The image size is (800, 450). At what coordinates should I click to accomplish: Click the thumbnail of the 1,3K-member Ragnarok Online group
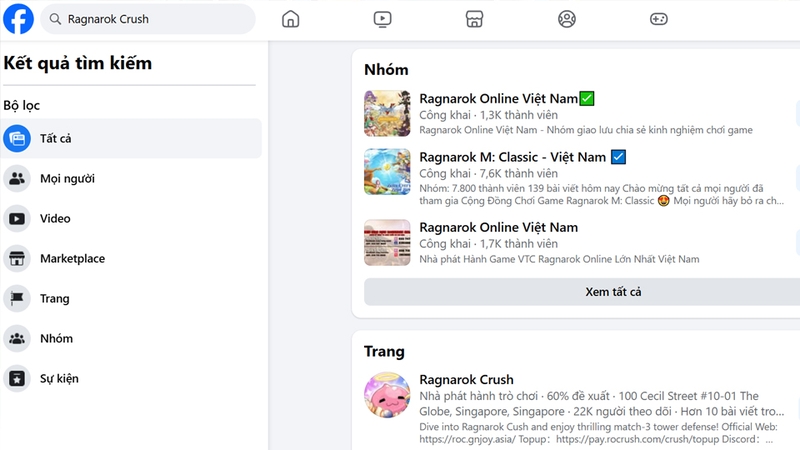pyautogui.click(x=387, y=113)
